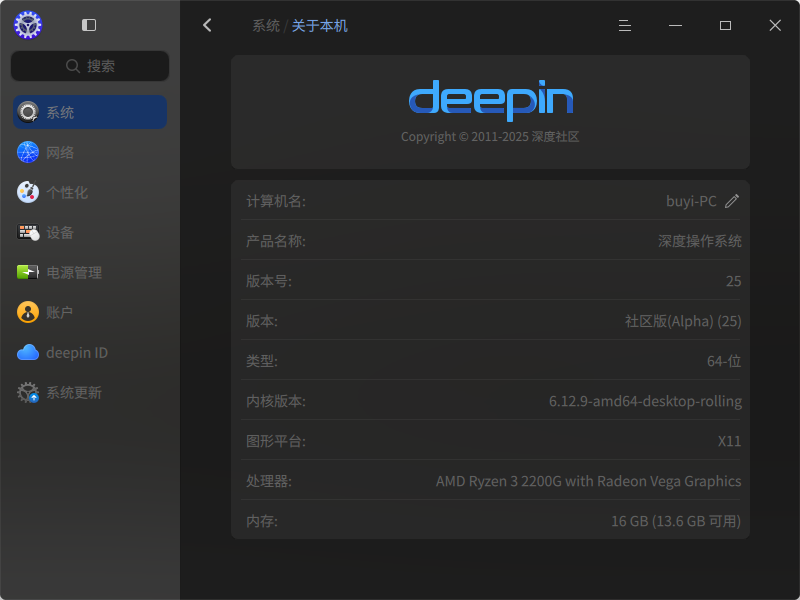Go back with the left arrow
This screenshot has height=600, width=800.
tap(207, 25)
